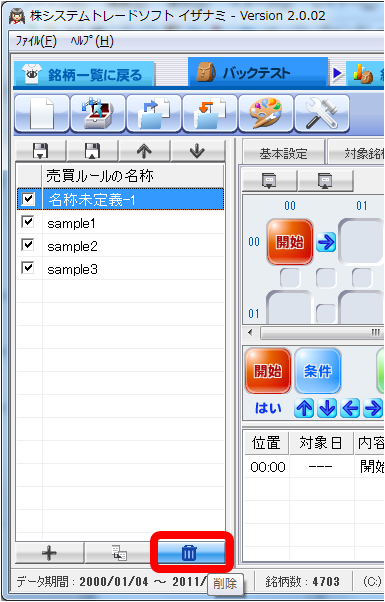Open the wrench and hammer settings icon
This screenshot has width=385, height=602.
322,114
